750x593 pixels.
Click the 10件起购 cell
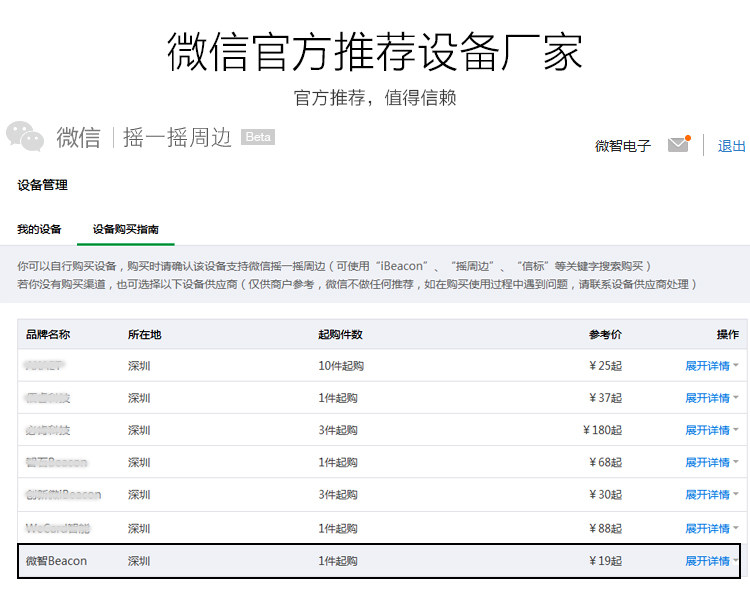341,366
